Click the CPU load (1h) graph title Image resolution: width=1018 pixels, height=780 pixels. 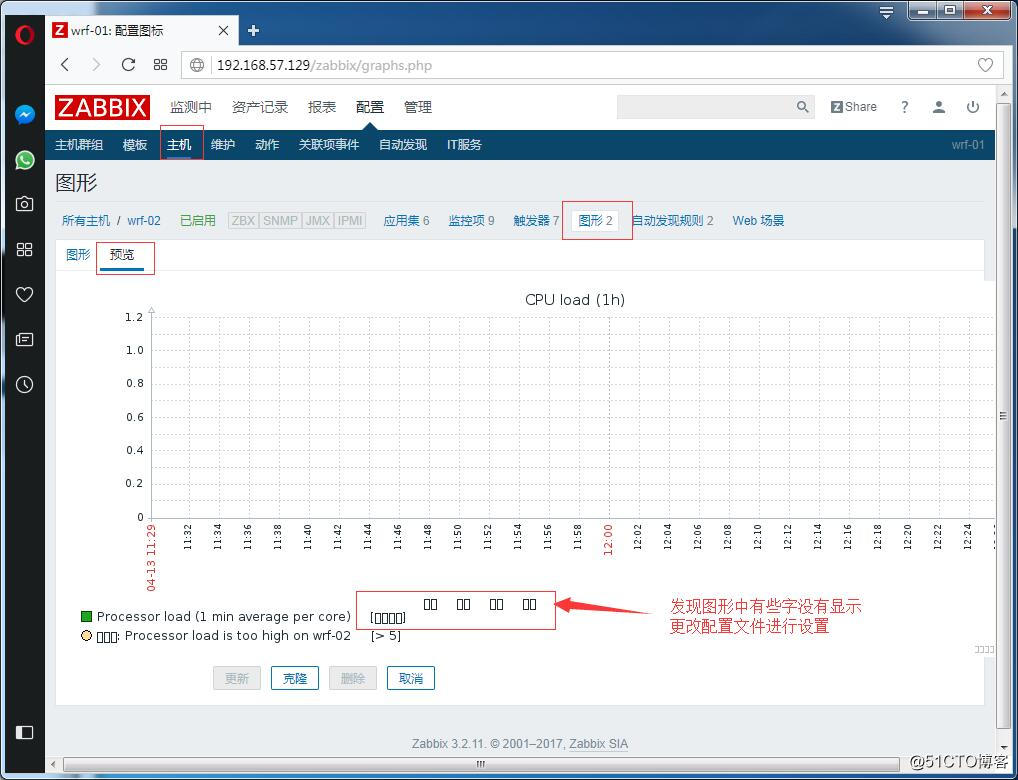[x=575, y=300]
